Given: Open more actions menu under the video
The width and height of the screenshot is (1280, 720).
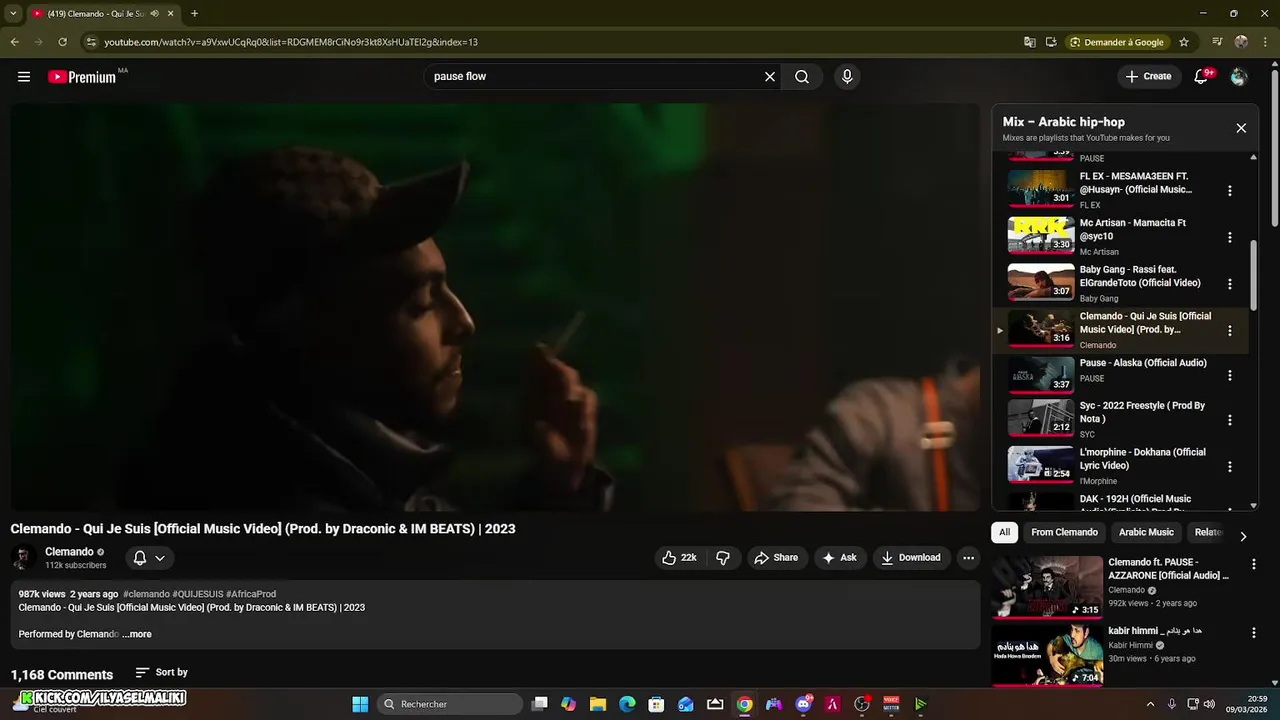Looking at the screenshot, I should [x=968, y=558].
